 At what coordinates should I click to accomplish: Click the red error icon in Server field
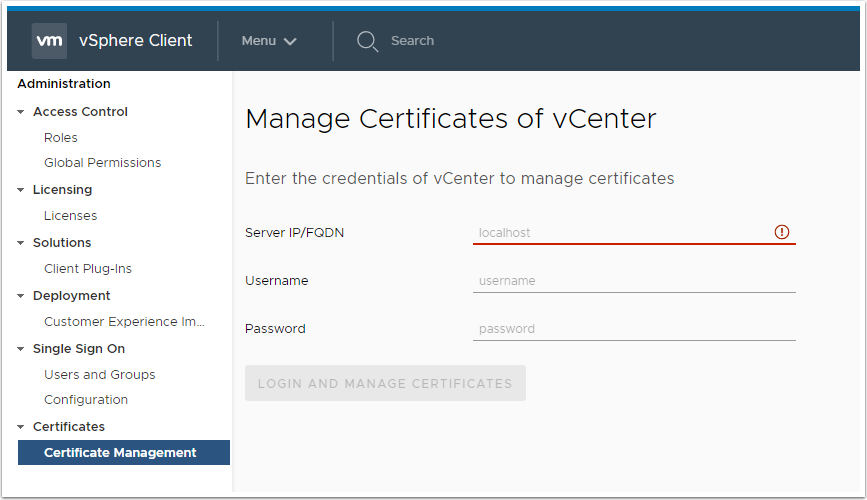pyautogui.click(x=781, y=232)
